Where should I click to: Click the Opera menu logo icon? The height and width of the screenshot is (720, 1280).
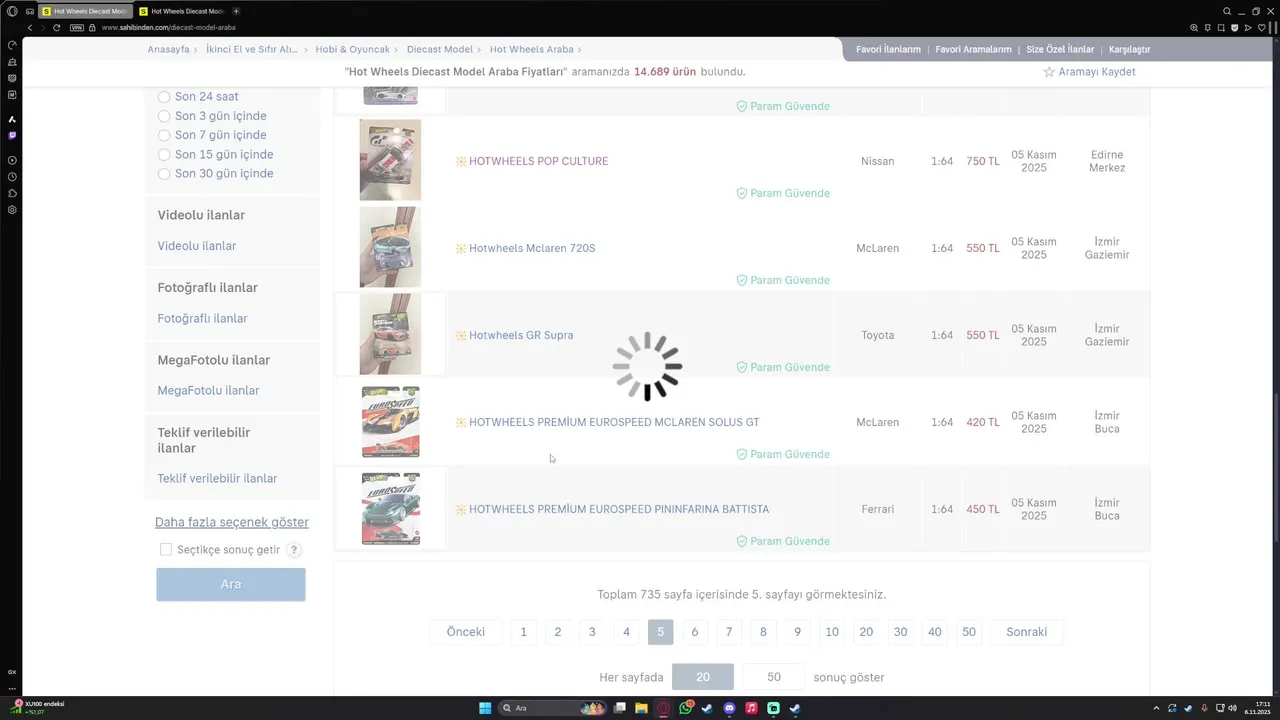(x=12, y=11)
